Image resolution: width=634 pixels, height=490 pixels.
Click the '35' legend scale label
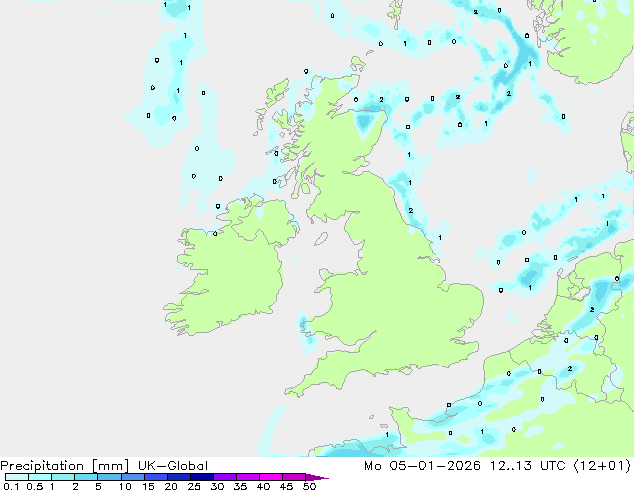[x=240, y=486]
